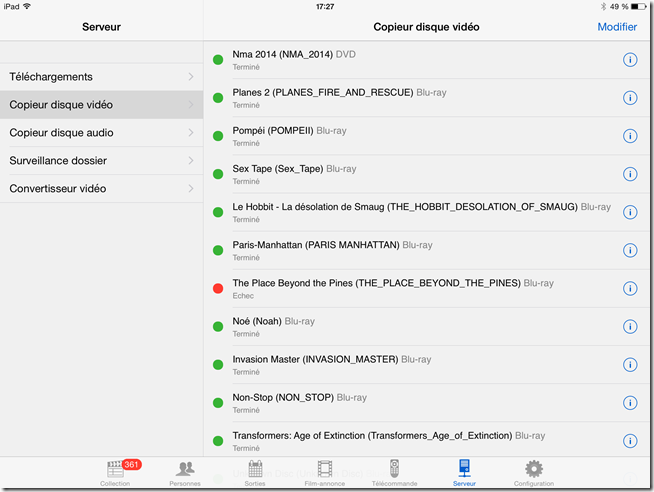Select Copieur disque vidéo in sidebar
654x492 pixels.
(x=101, y=105)
